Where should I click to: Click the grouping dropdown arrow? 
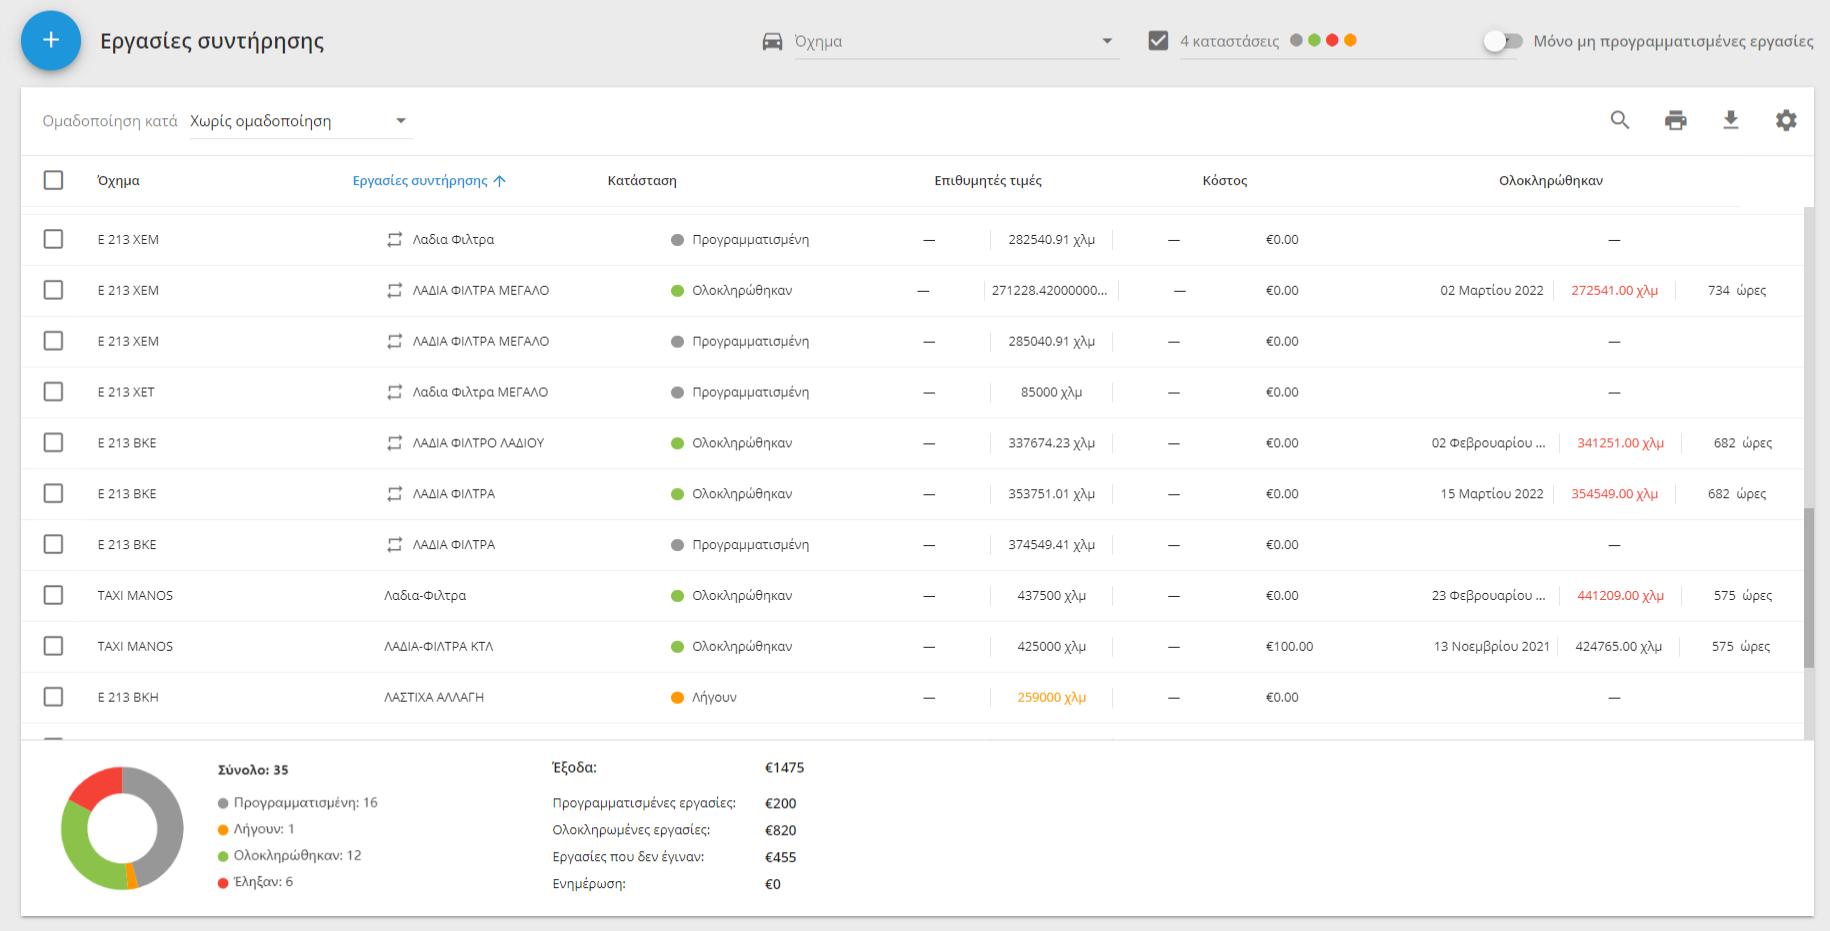coord(401,121)
